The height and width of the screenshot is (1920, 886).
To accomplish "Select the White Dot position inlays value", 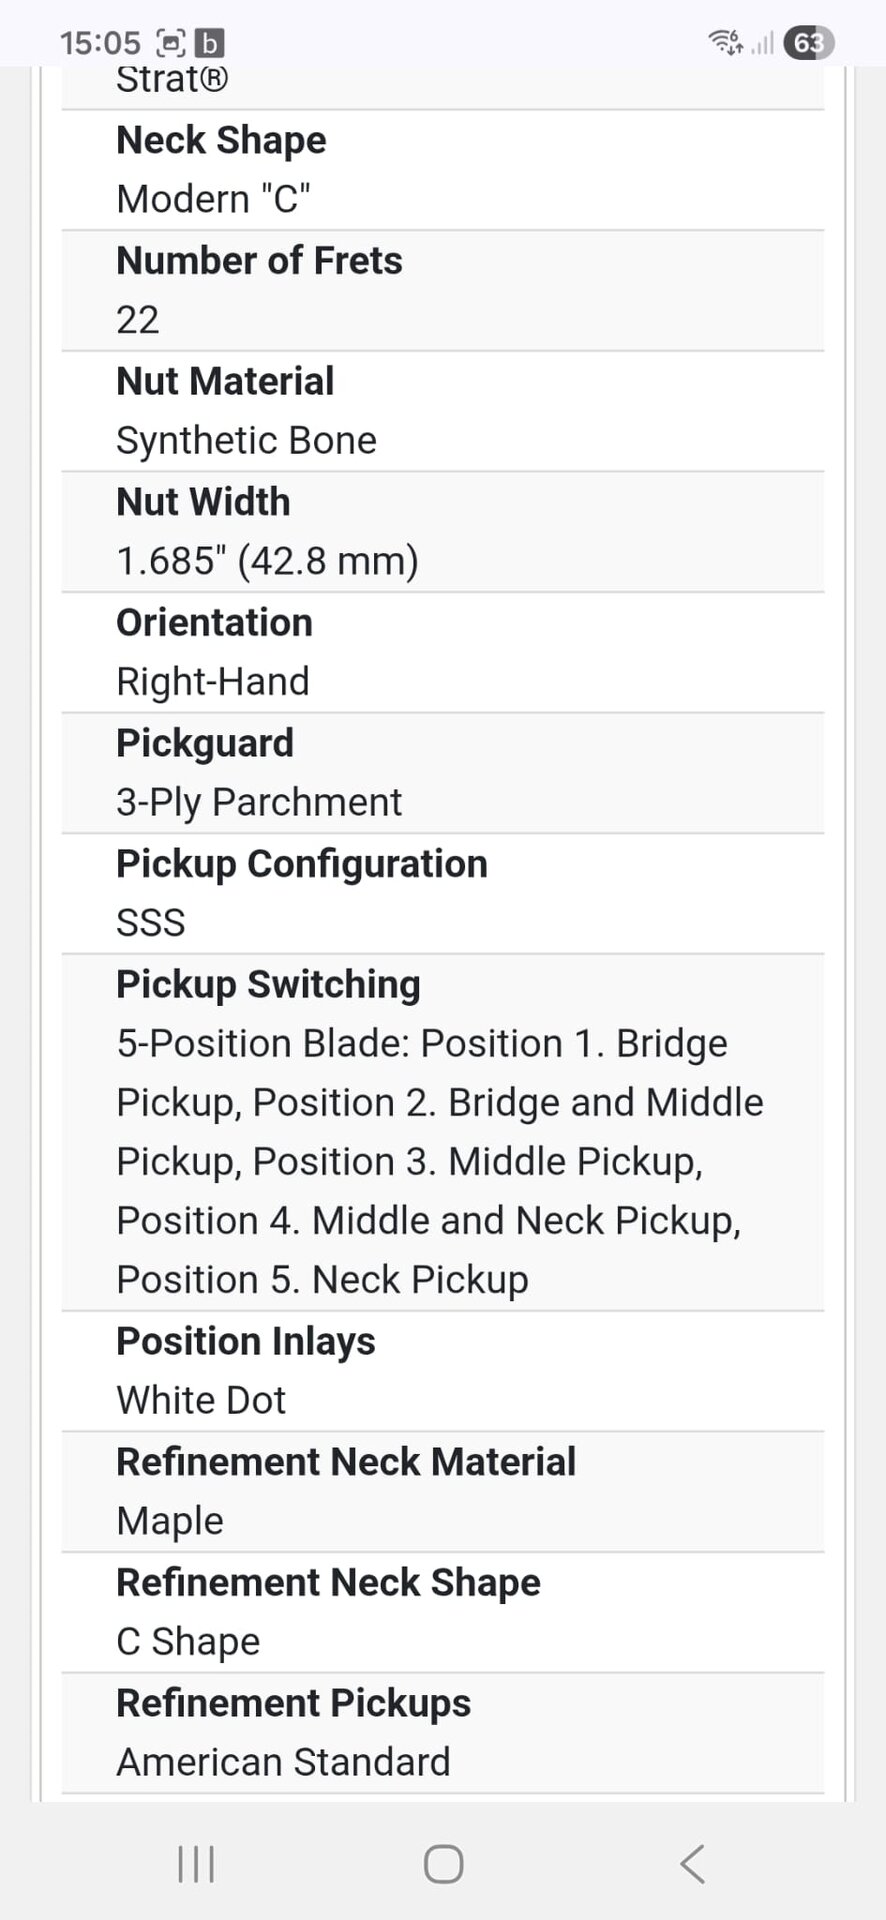I will coord(201,1400).
